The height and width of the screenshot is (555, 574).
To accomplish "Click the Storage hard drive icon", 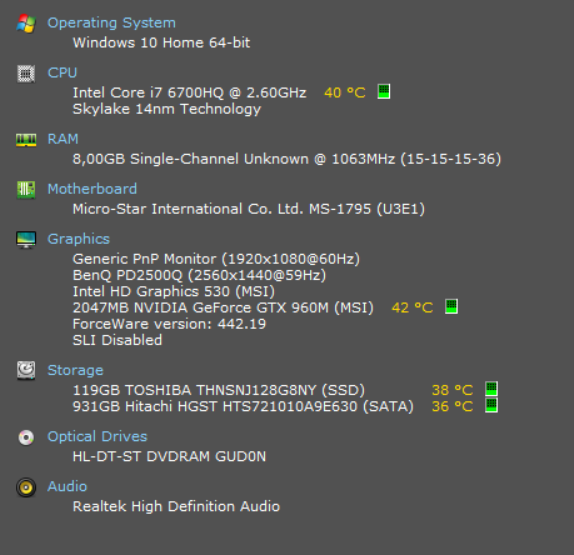I will click(26, 370).
